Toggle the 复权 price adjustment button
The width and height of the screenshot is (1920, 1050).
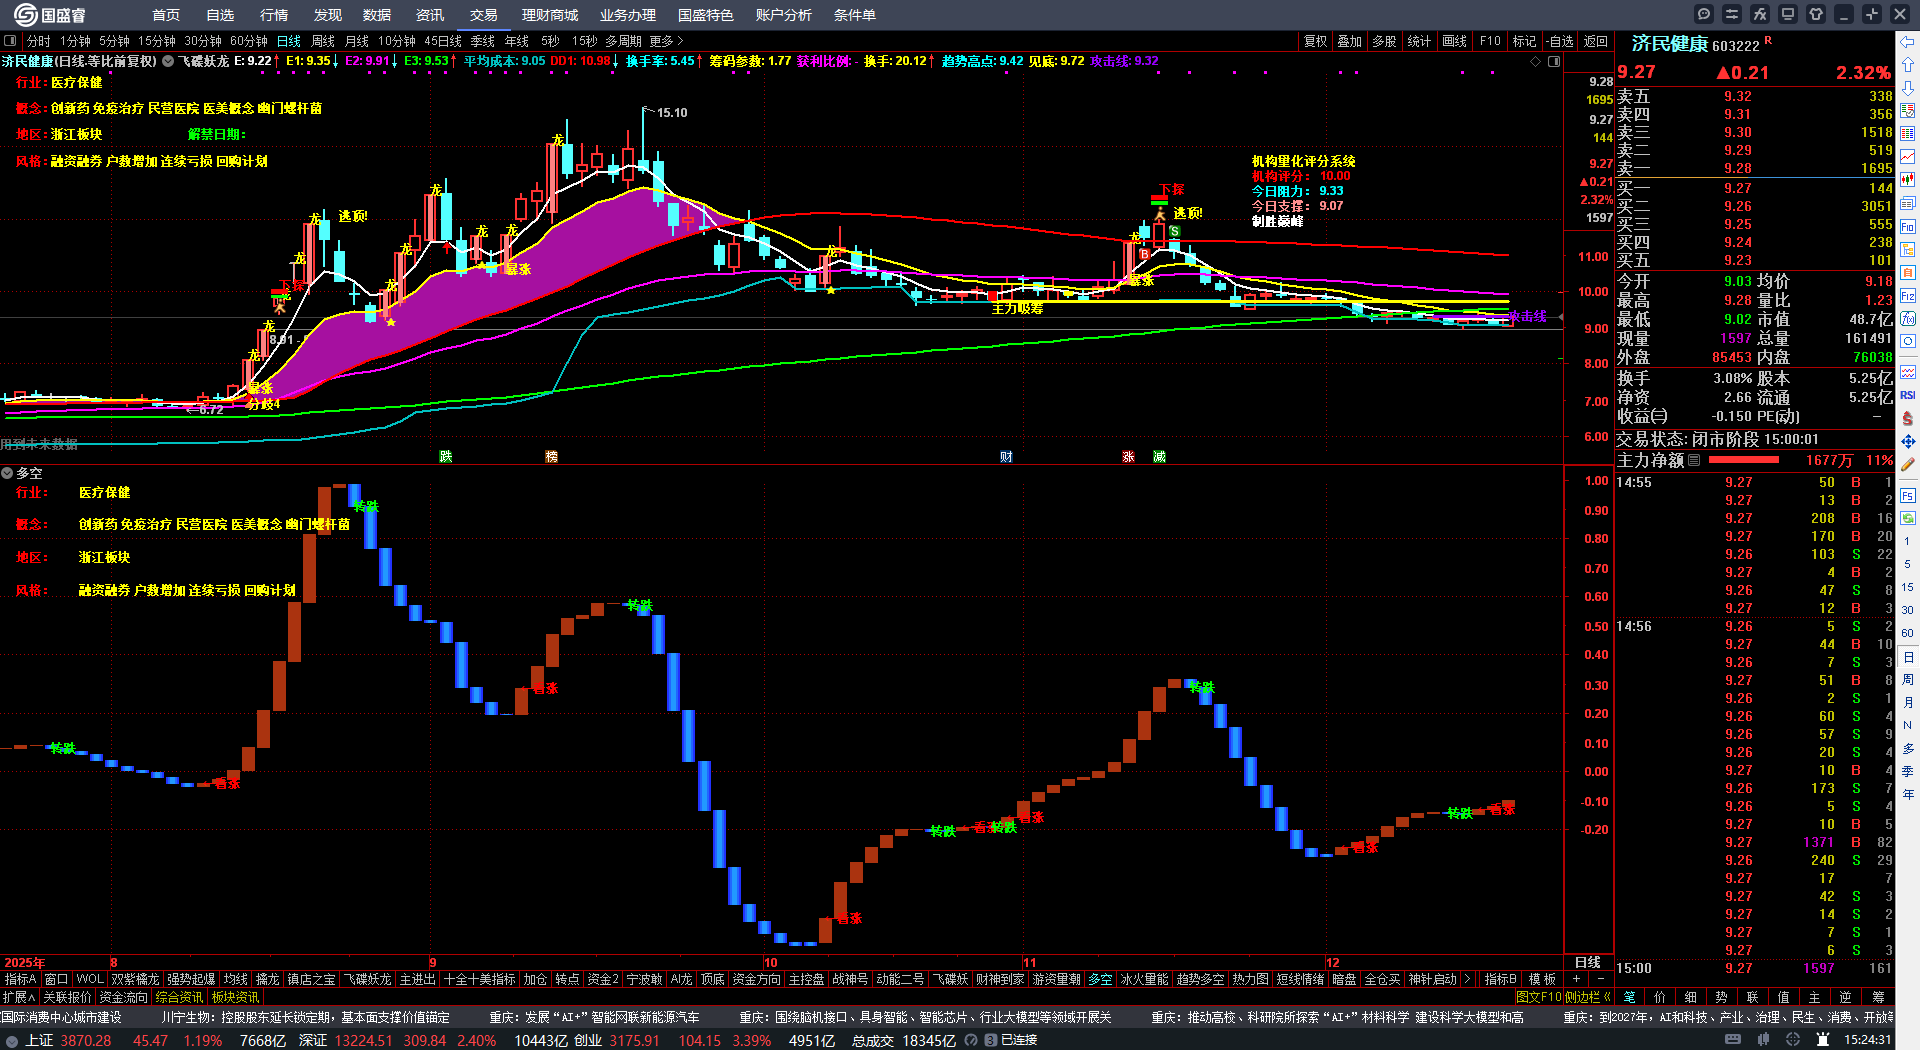[1316, 41]
